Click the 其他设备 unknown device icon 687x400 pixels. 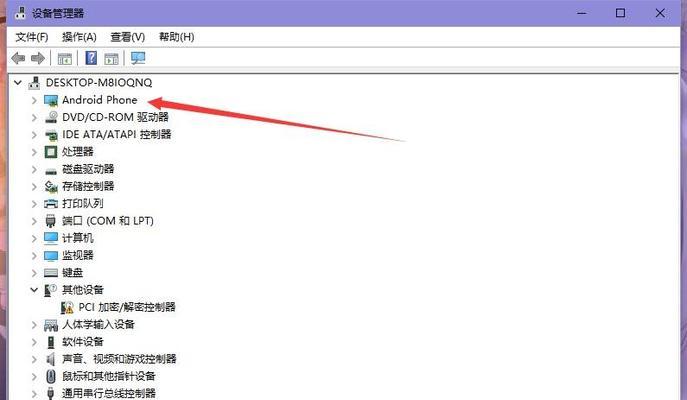(51, 290)
